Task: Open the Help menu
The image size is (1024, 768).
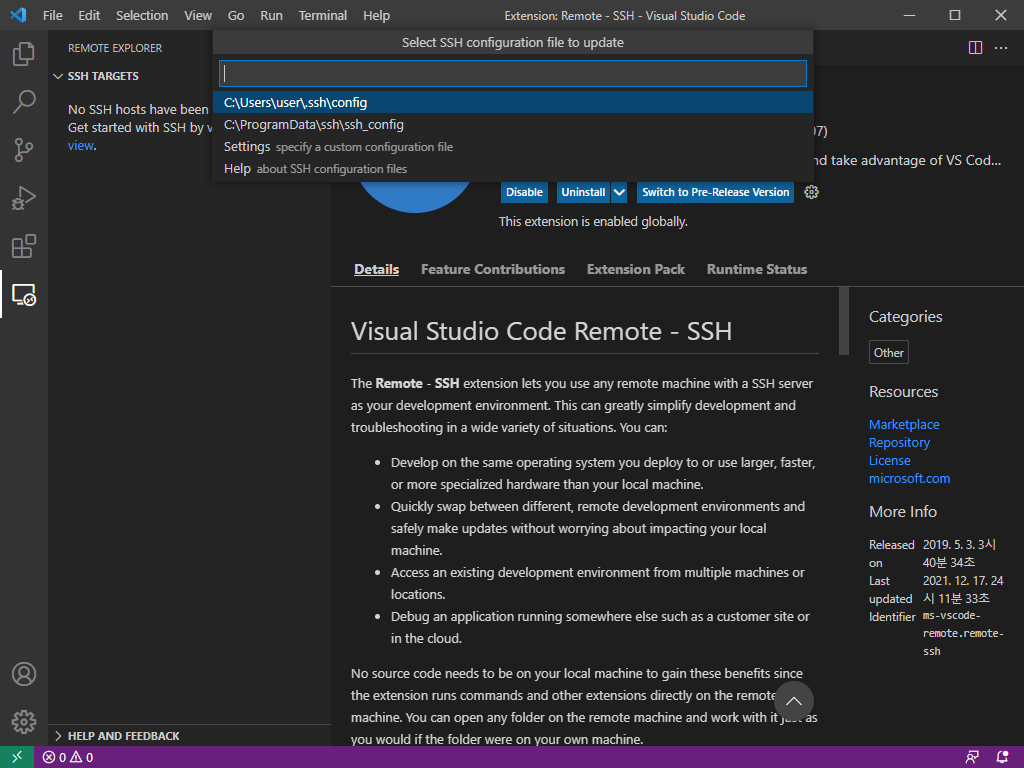Action: pos(376,15)
